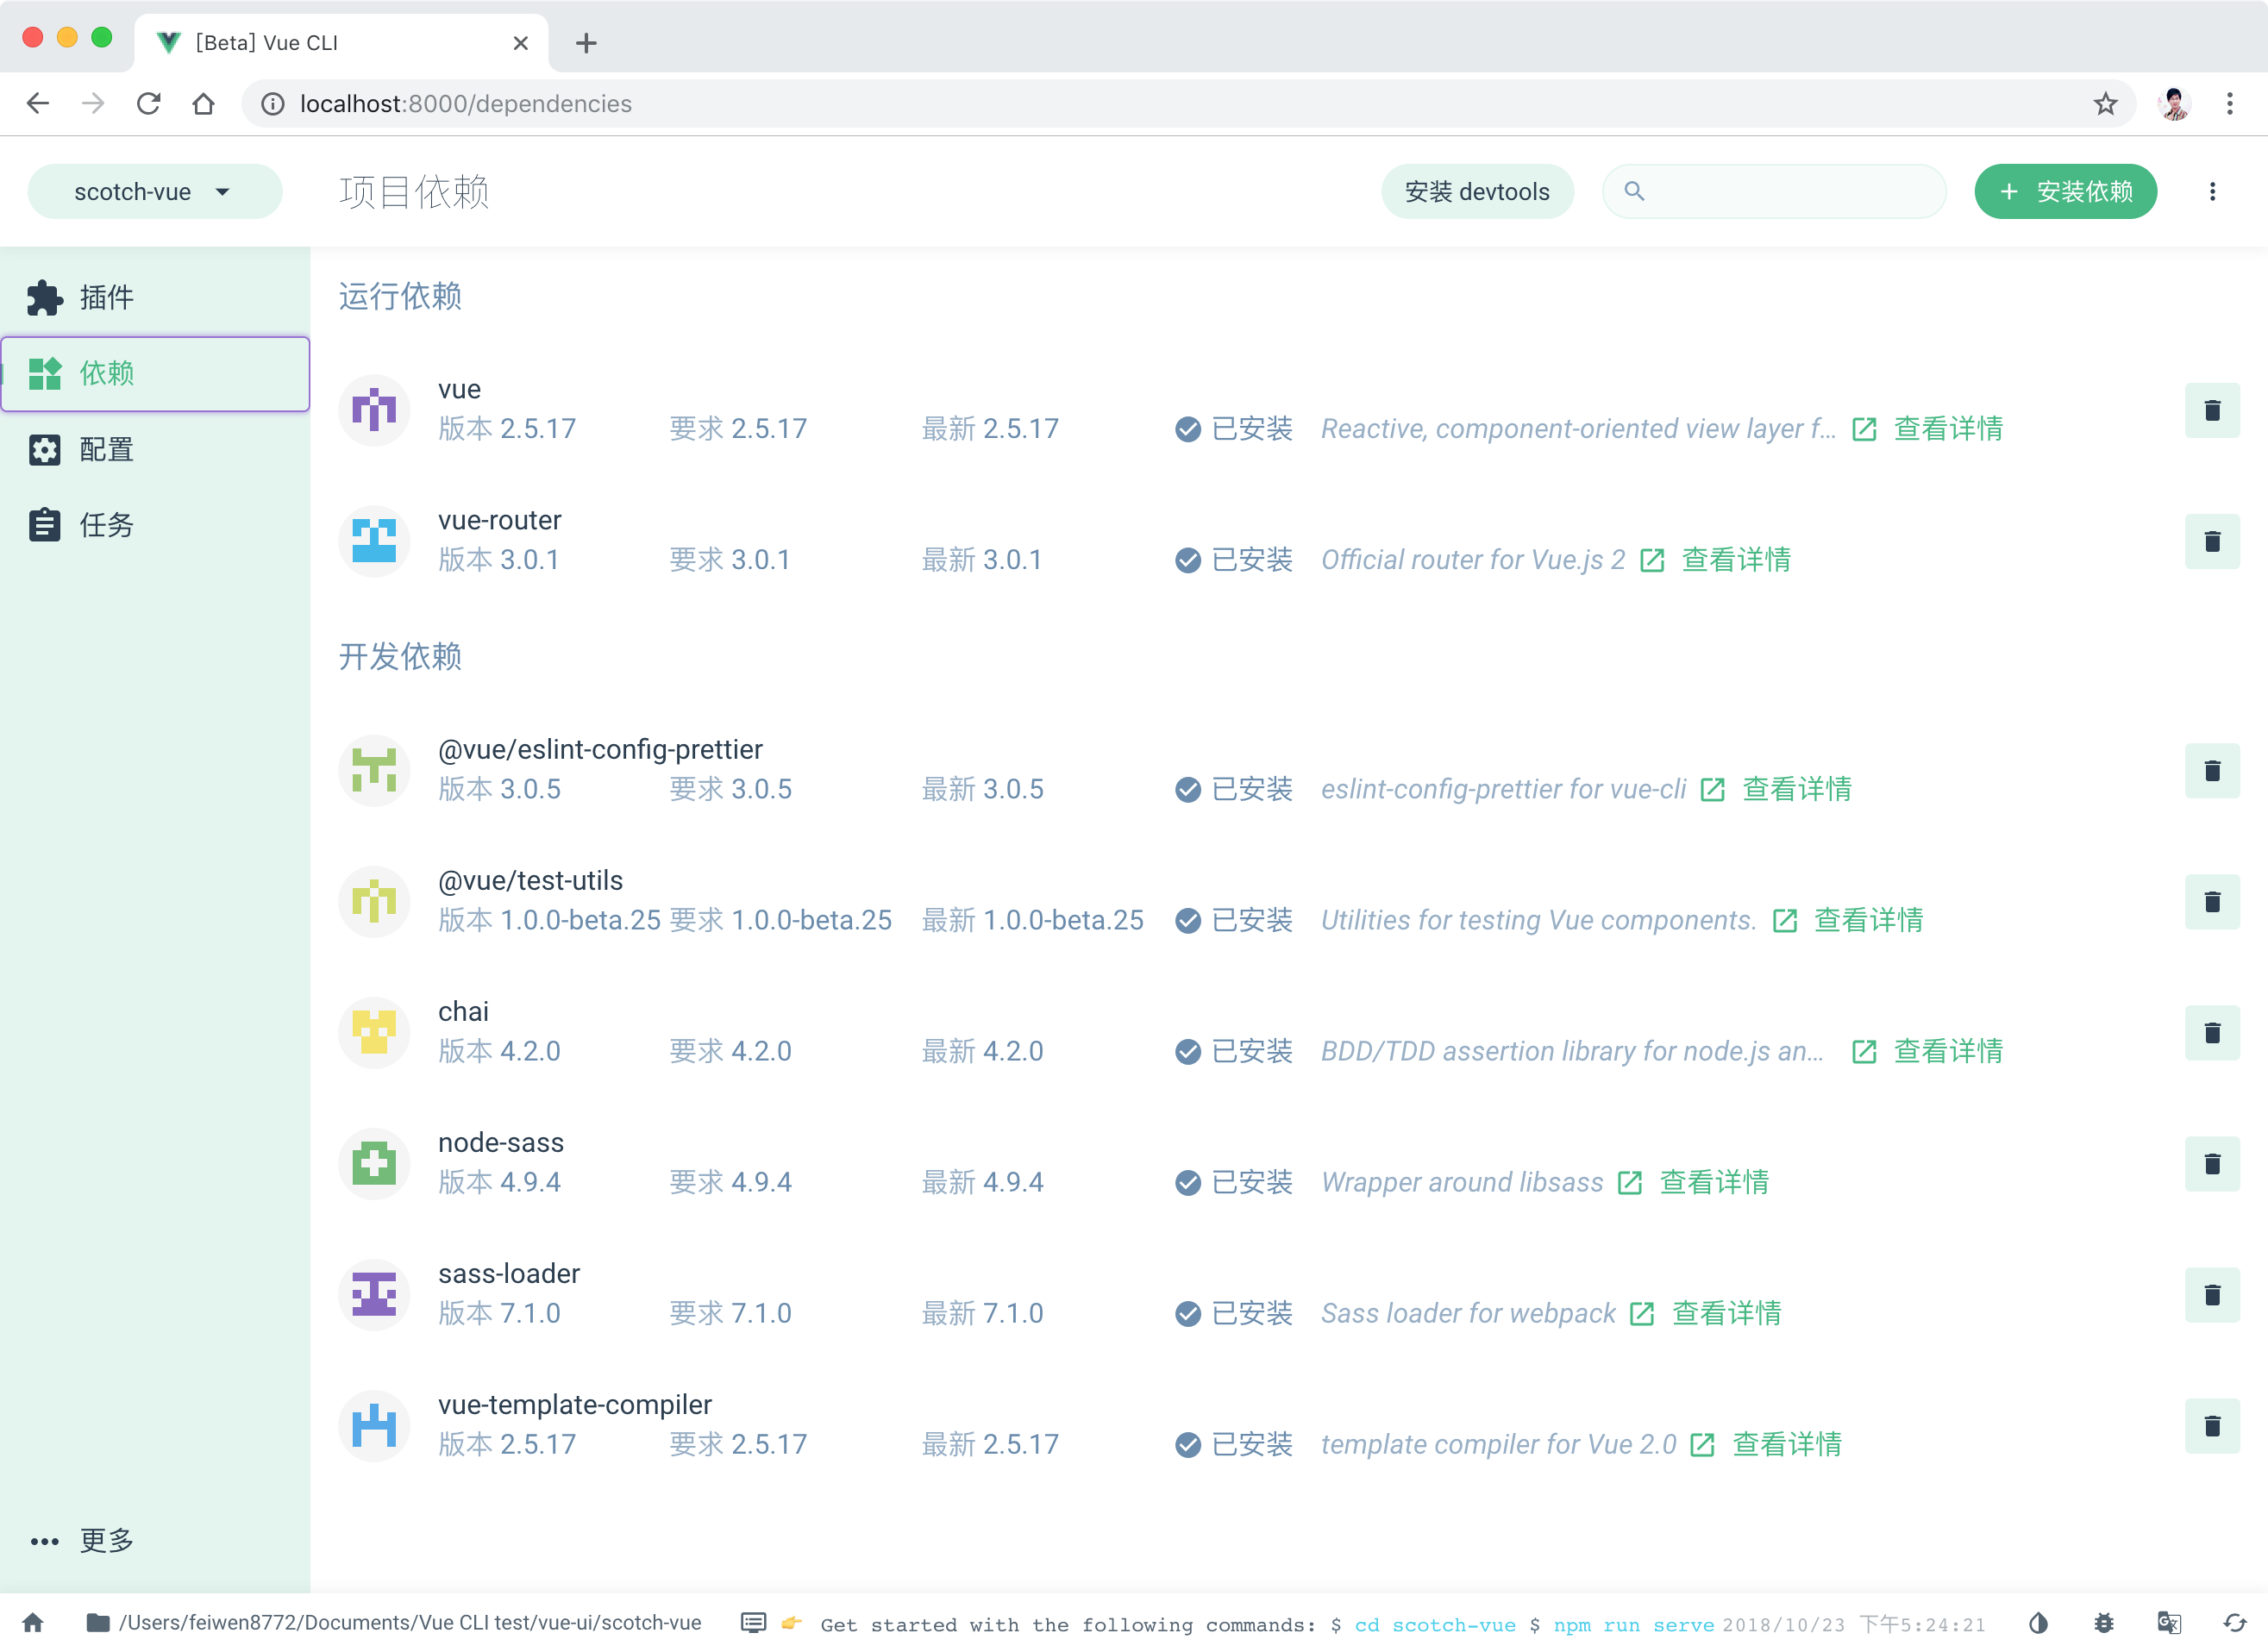Toggle the logs console icon in status bar

[x=754, y=1622]
